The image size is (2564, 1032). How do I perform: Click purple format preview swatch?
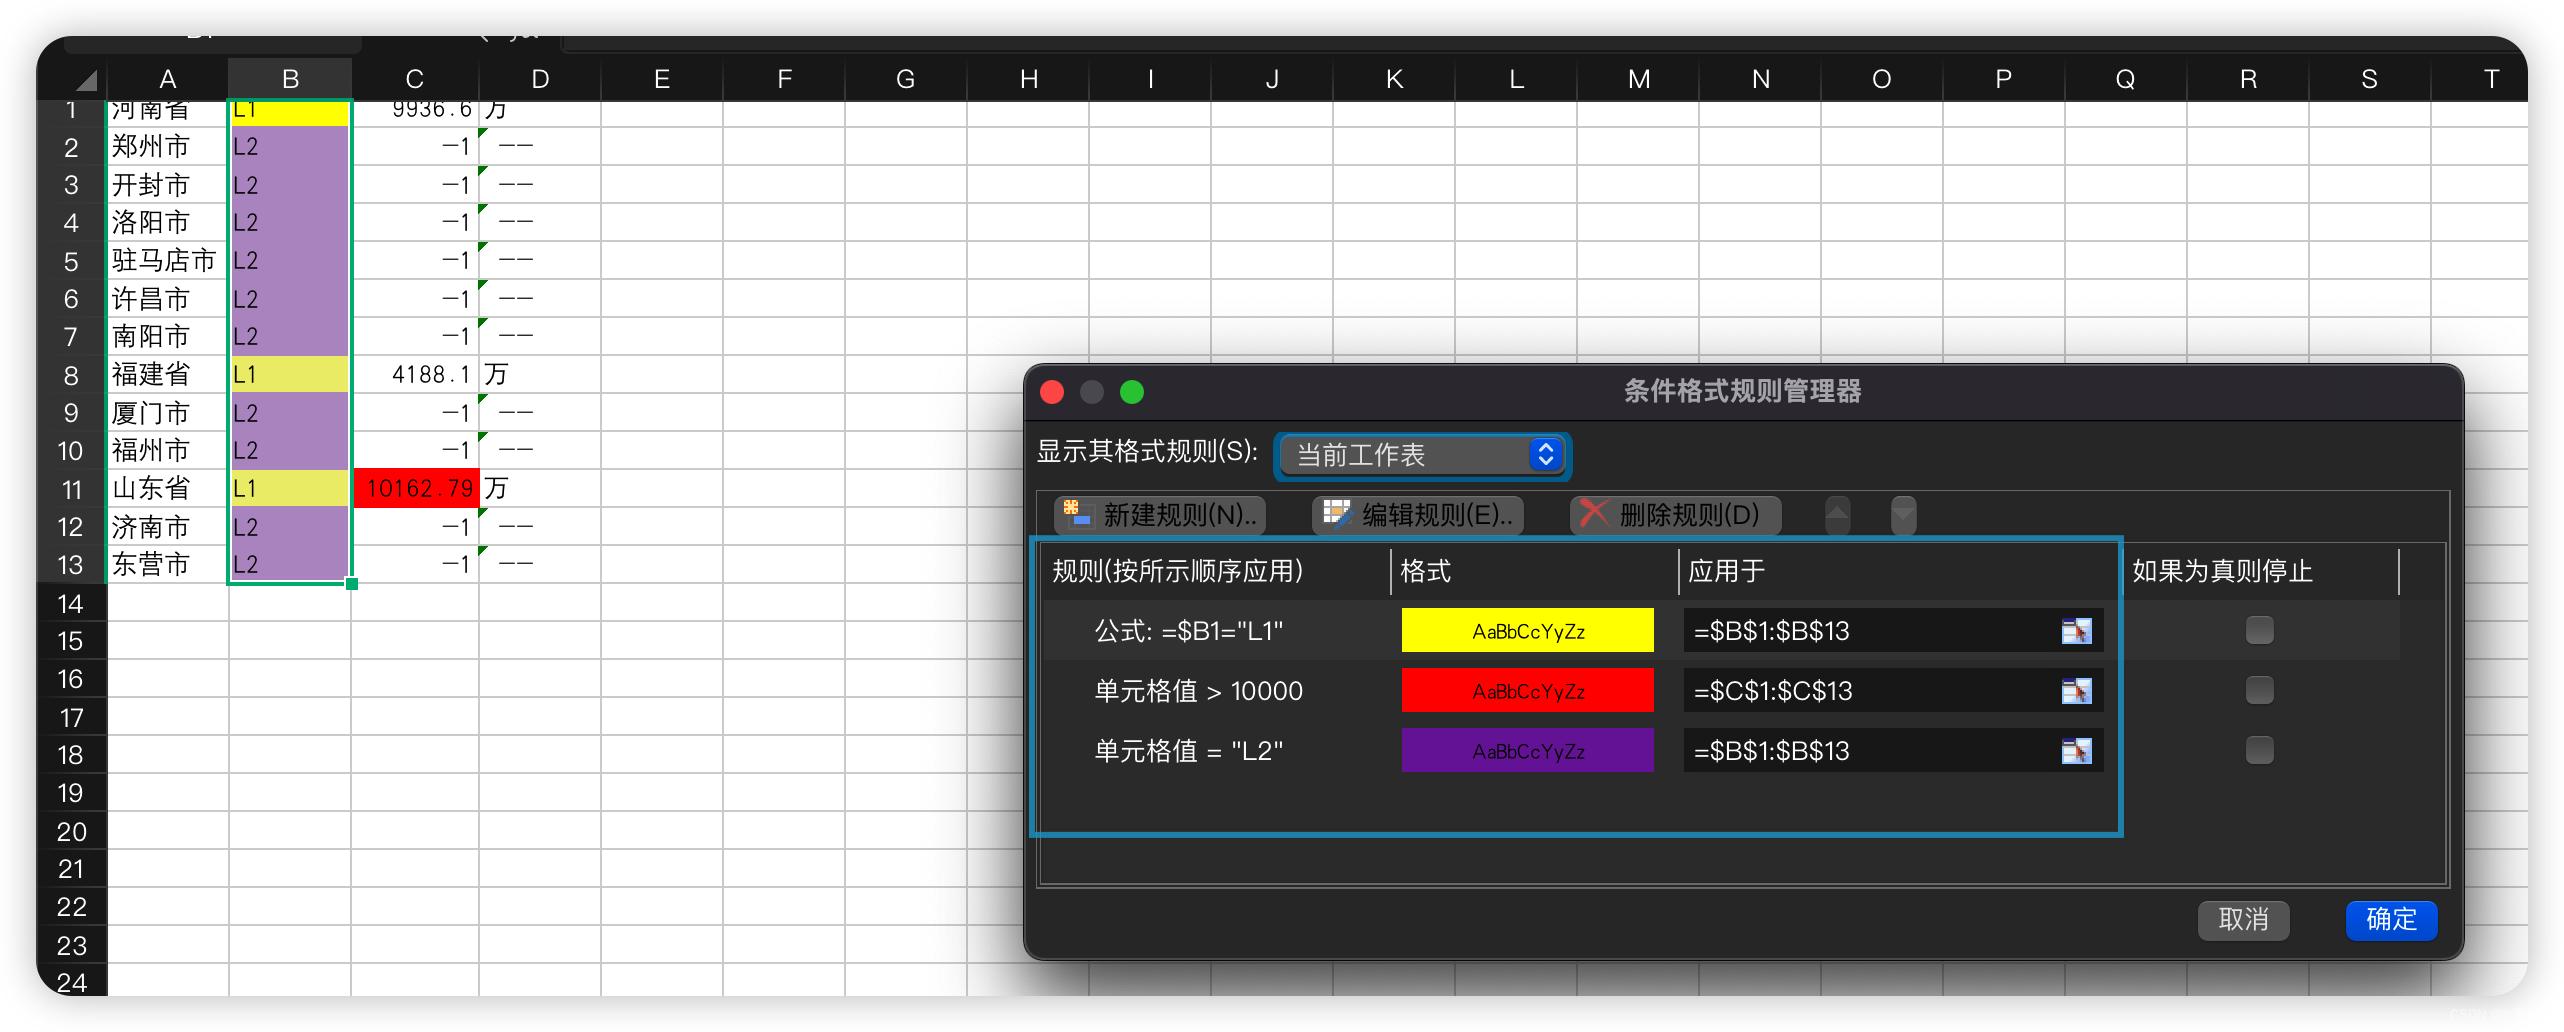pos(1527,751)
